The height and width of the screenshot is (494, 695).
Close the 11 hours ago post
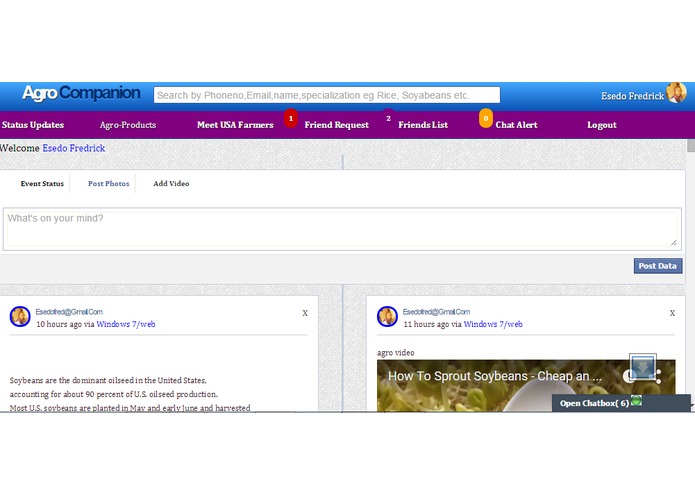point(672,313)
